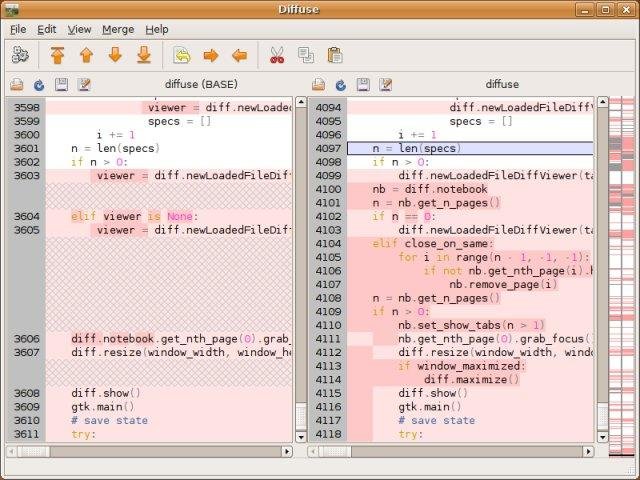Image resolution: width=640 pixels, height=480 pixels.
Task: Click the Copy icon in the toolbar
Action: click(x=306, y=55)
